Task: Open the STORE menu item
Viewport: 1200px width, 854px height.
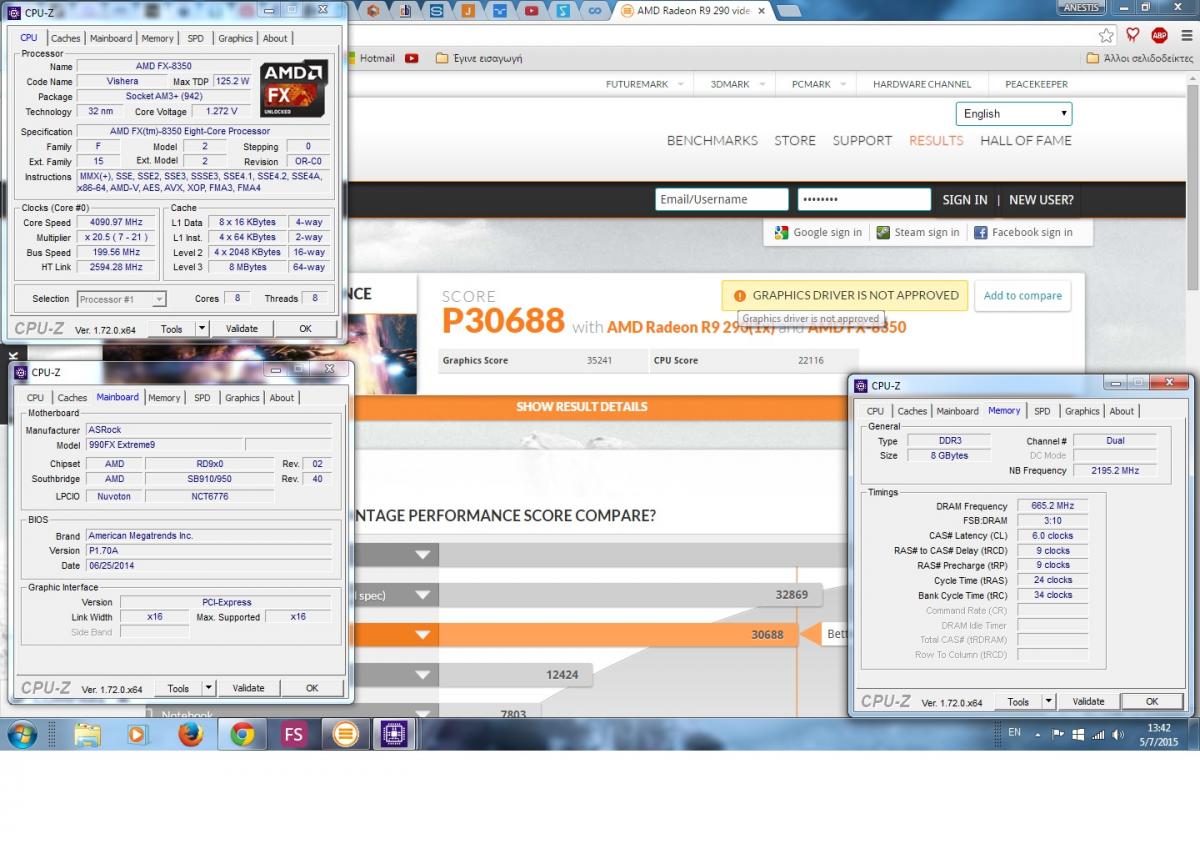Action: [x=795, y=141]
